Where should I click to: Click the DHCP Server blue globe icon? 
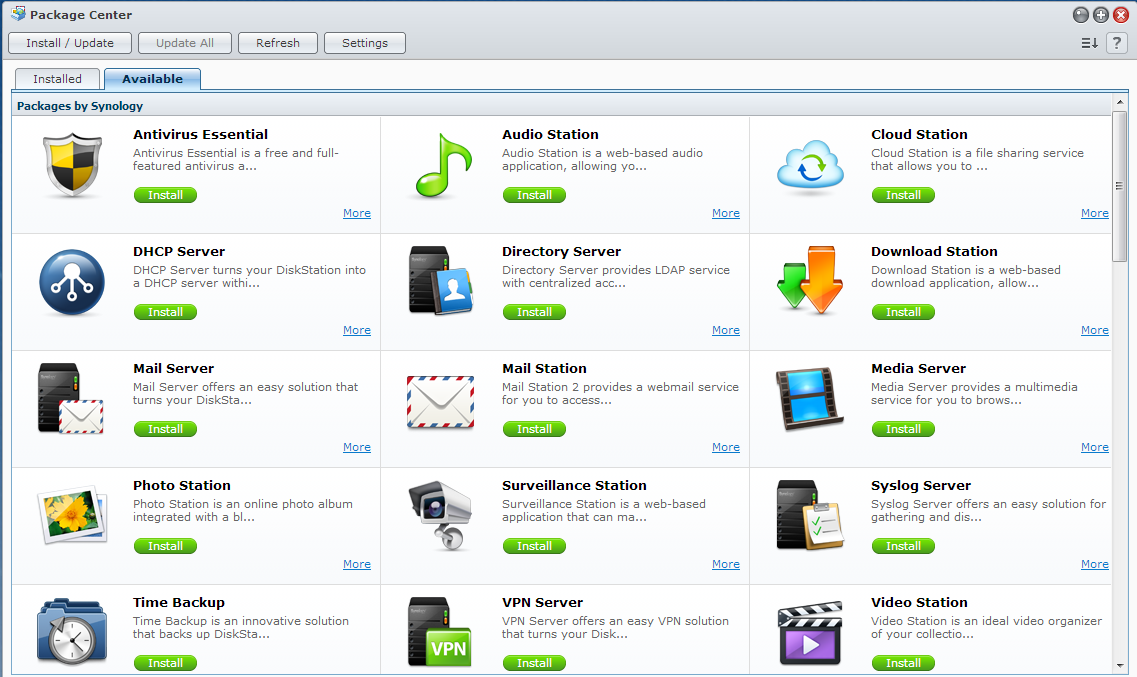(71, 285)
